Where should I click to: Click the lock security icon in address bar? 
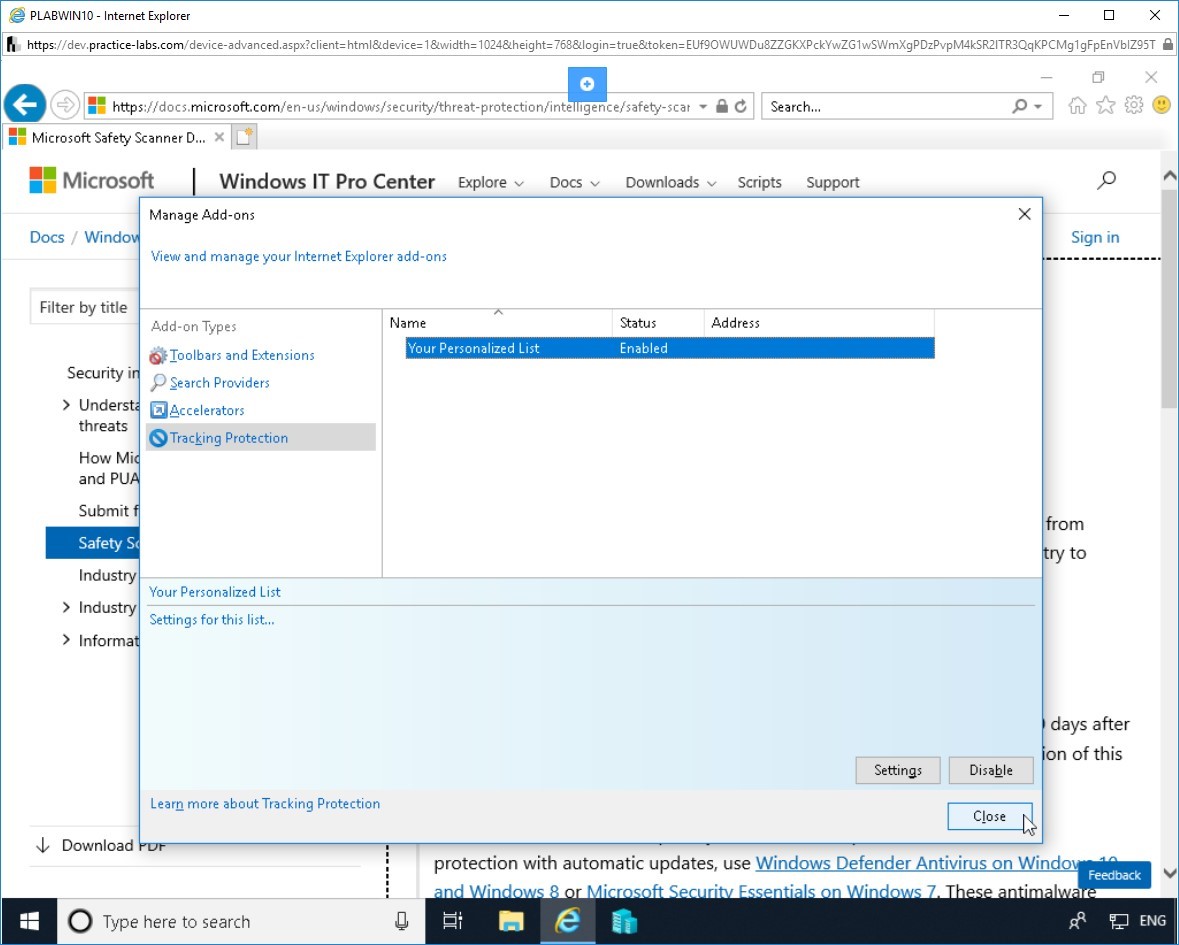[722, 106]
